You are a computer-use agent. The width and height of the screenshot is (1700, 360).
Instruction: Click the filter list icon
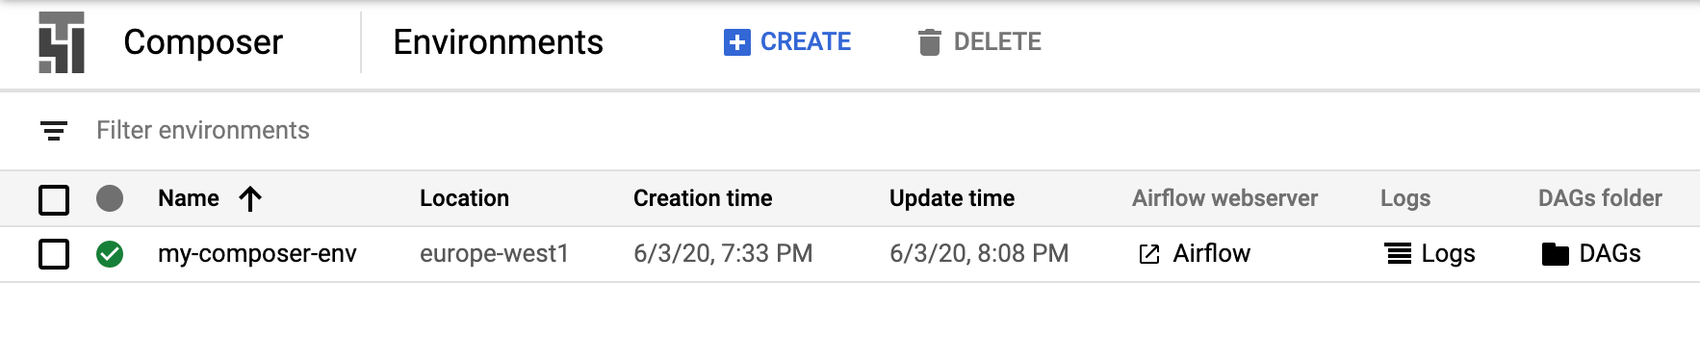pyautogui.click(x=54, y=131)
